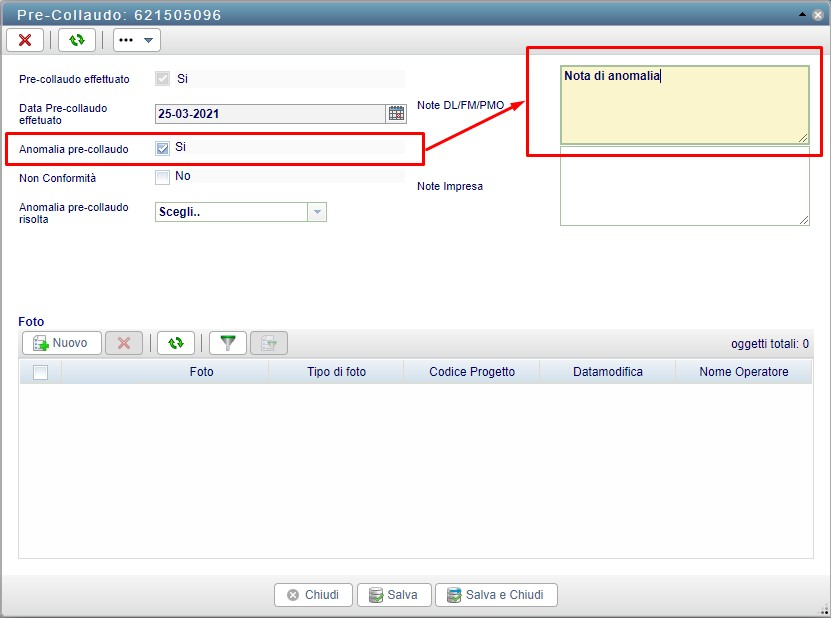Click the green refresh icon in top toolbar

(x=76, y=40)
